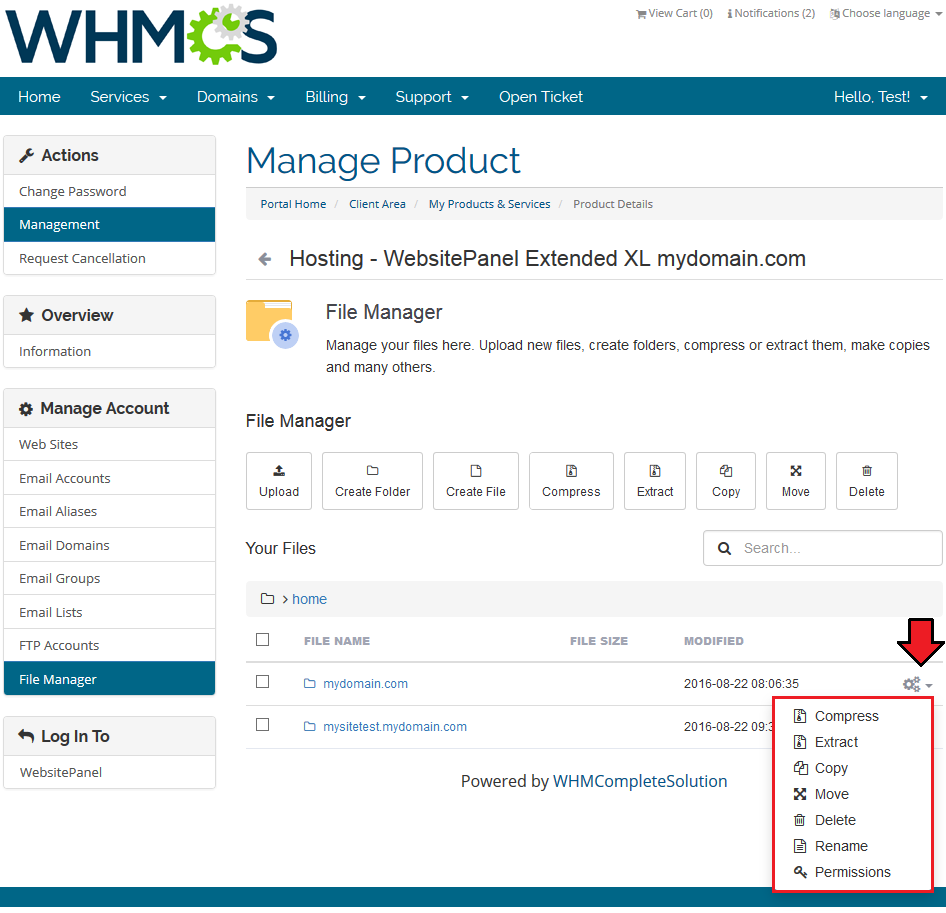Open gear actions menu for mydomain.com row
This screenshot has height=913, width=946.
point(918,684)
